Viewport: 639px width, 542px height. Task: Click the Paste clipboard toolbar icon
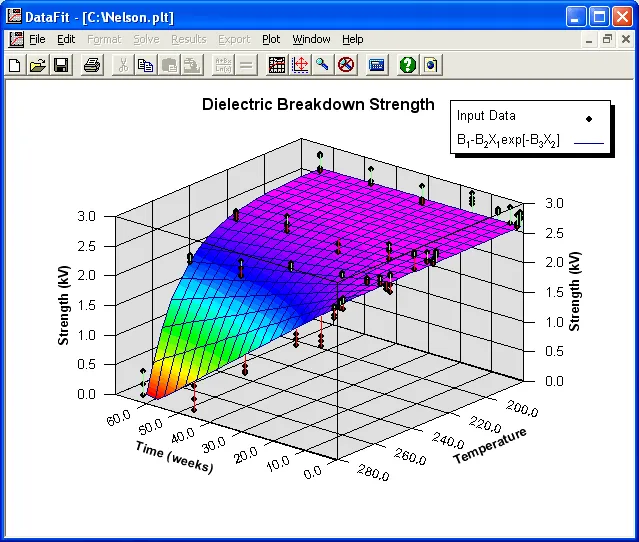pyautogui.click(x=169, y=65)
